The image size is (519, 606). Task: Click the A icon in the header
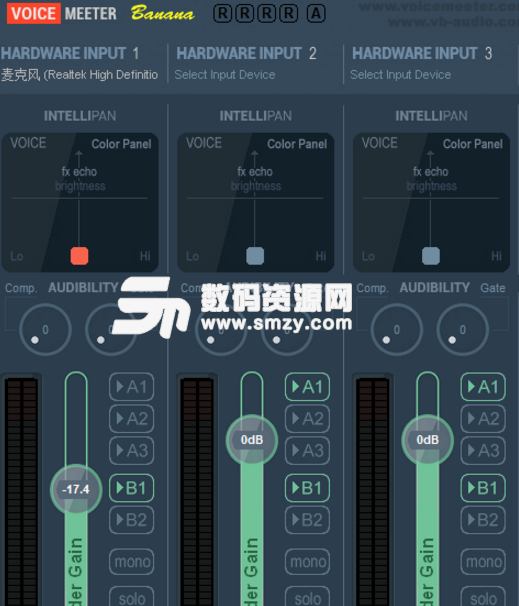[316, 14]
